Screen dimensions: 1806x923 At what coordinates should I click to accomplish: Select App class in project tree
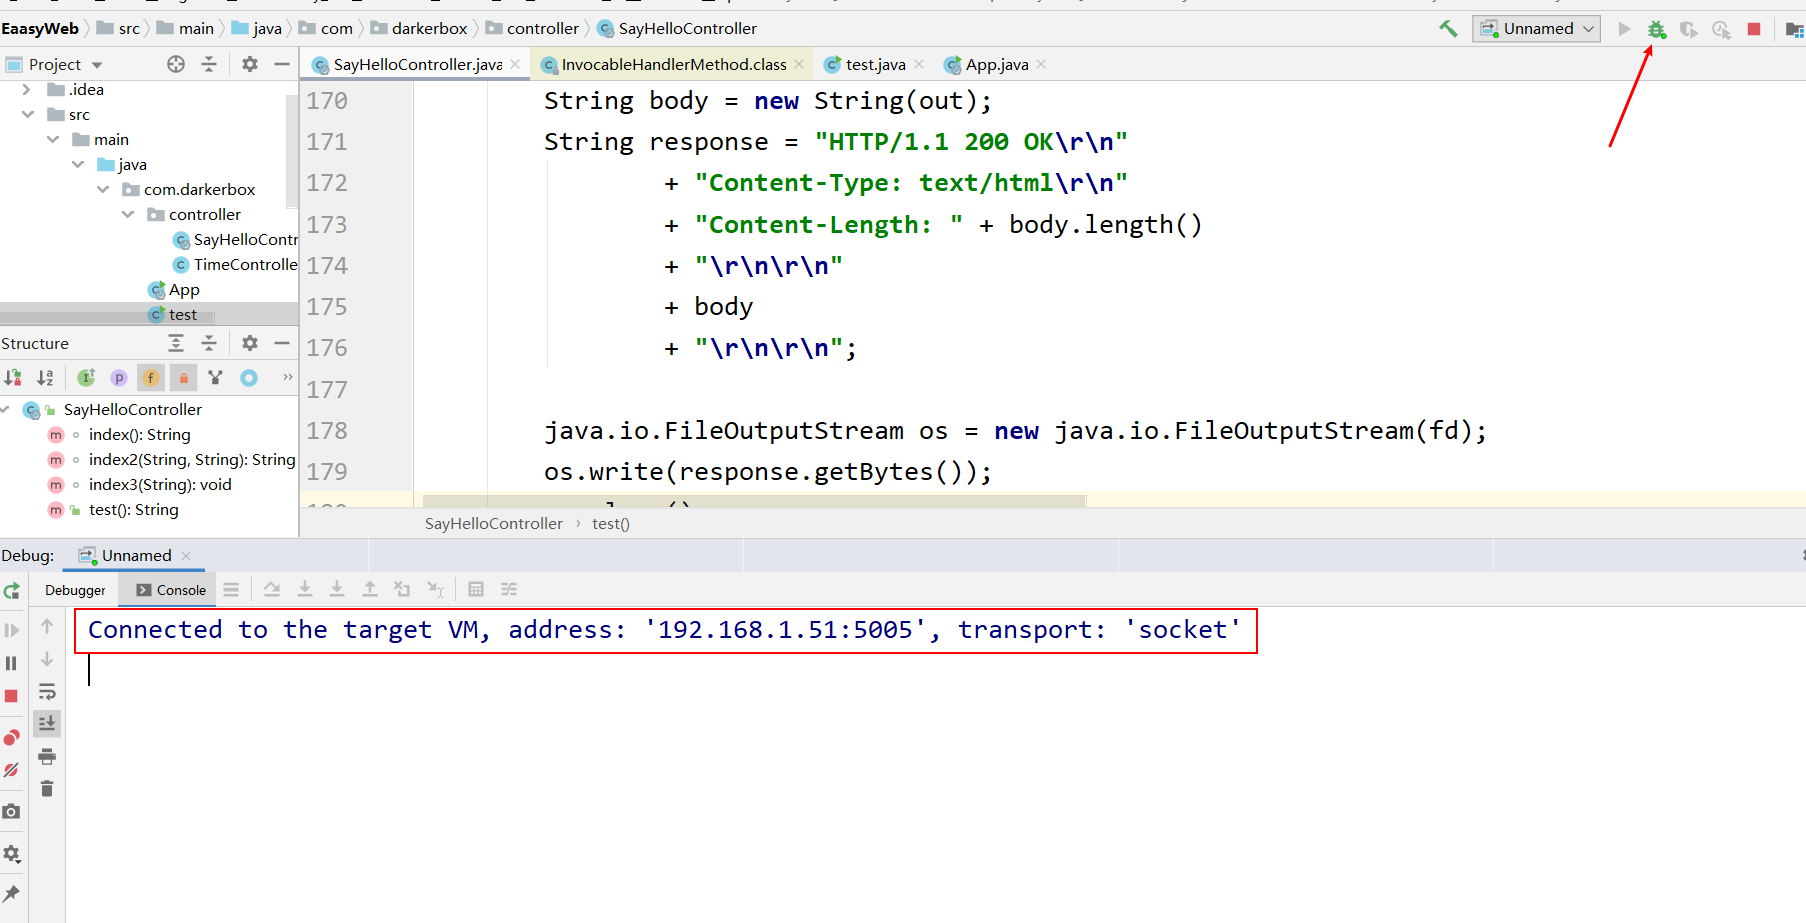pos(174,289)
